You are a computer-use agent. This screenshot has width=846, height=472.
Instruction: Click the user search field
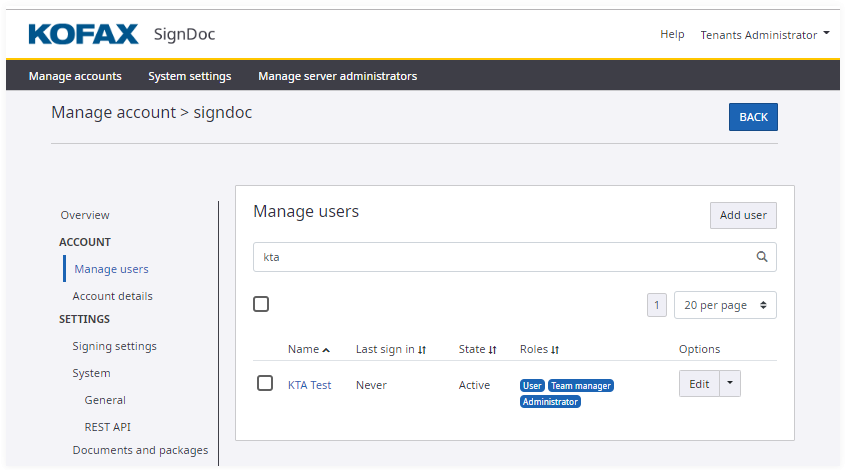(x=500, y=257)
